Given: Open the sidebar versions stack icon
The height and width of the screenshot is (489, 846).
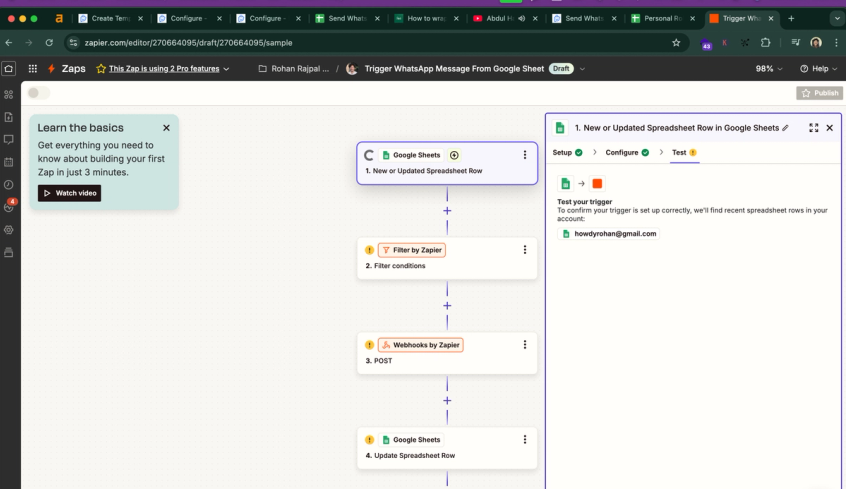Looking at the screenshot, I should 9,252.
